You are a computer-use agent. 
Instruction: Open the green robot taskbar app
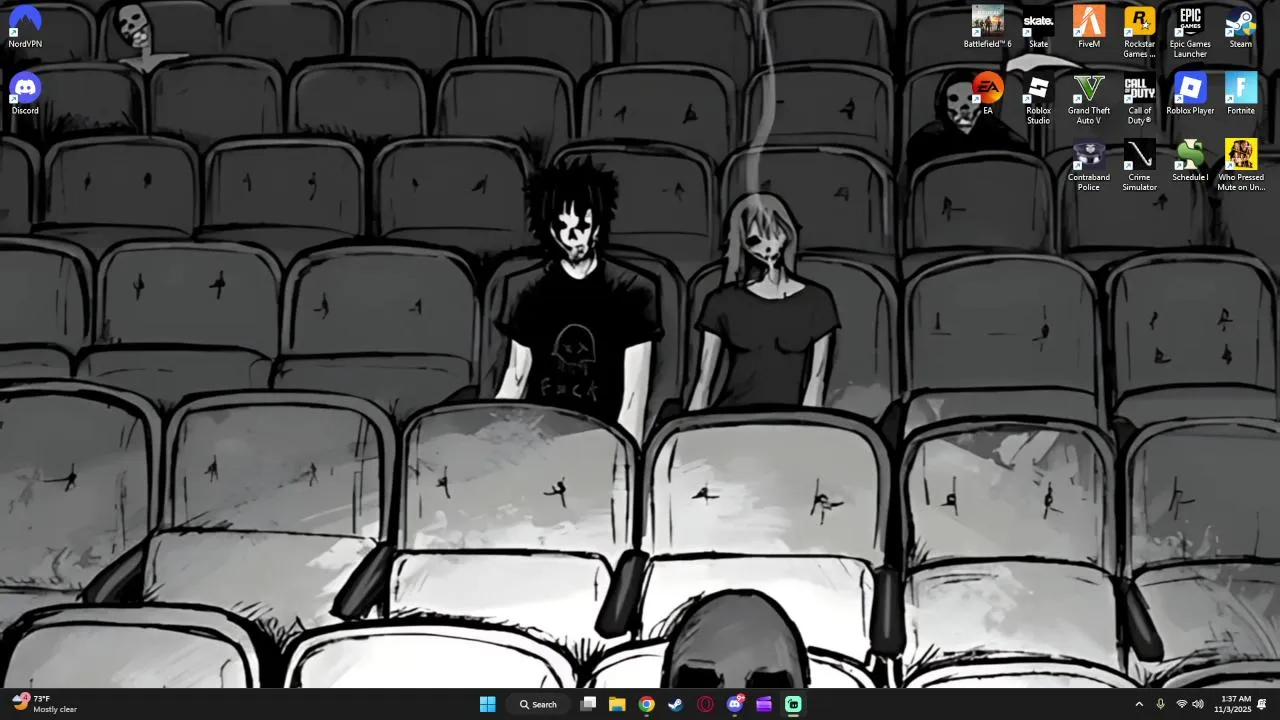(x=793, y=704)
